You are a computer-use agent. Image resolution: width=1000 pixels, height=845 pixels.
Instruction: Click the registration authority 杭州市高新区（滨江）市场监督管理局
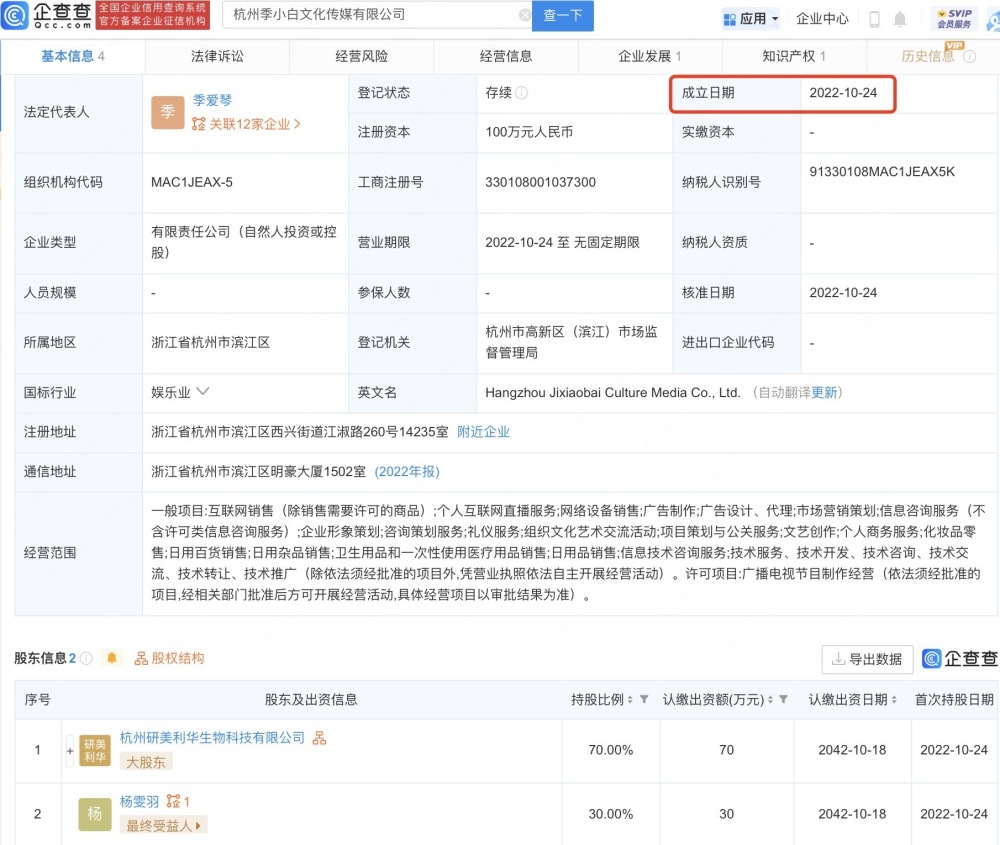click(x=571, y=342)
